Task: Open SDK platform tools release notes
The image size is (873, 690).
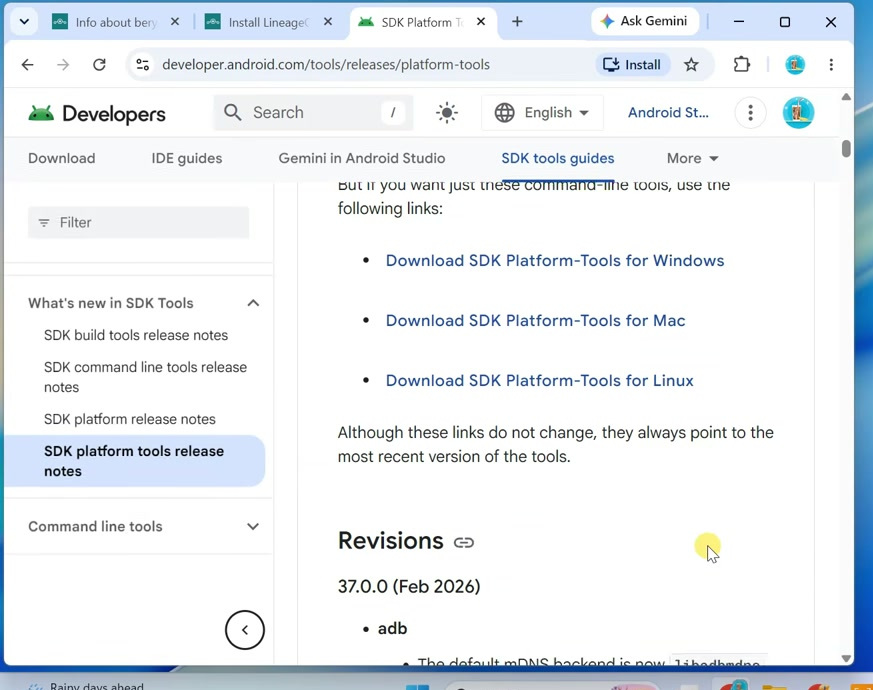Action: point(134,461)
